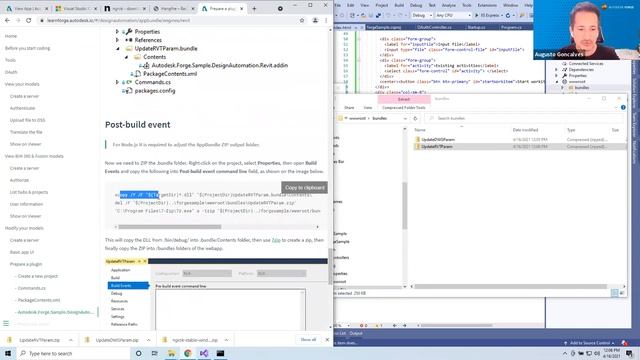Screen dimensions: 640x360
Task: Switch to the ngrok download tab
Action: [124, 9]
